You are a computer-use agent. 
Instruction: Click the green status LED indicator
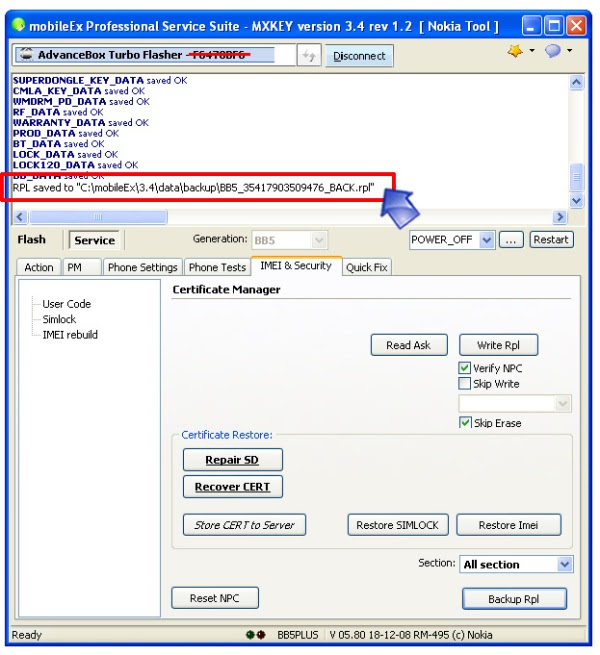point(250,635)
